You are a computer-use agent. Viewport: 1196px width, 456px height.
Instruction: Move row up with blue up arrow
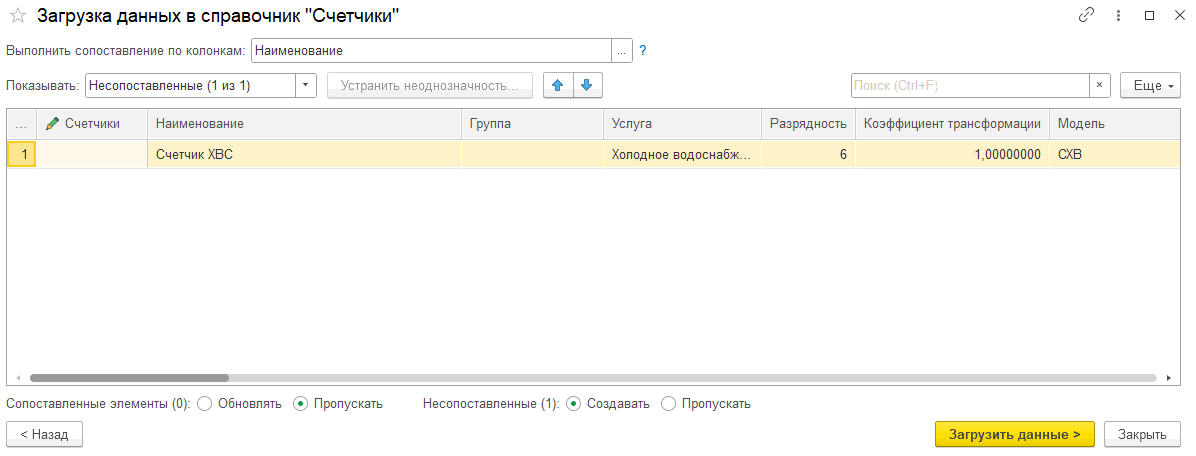pyautogui.click(x=558, y=85)
